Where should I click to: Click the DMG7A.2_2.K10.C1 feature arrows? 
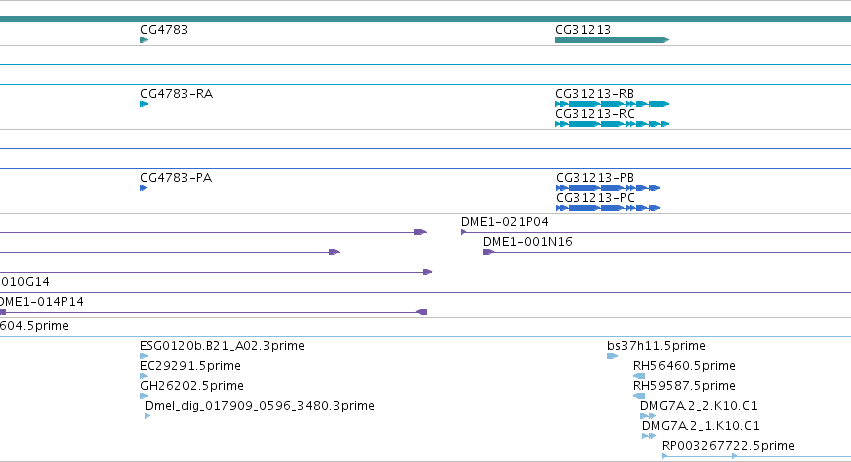[648, 416]
